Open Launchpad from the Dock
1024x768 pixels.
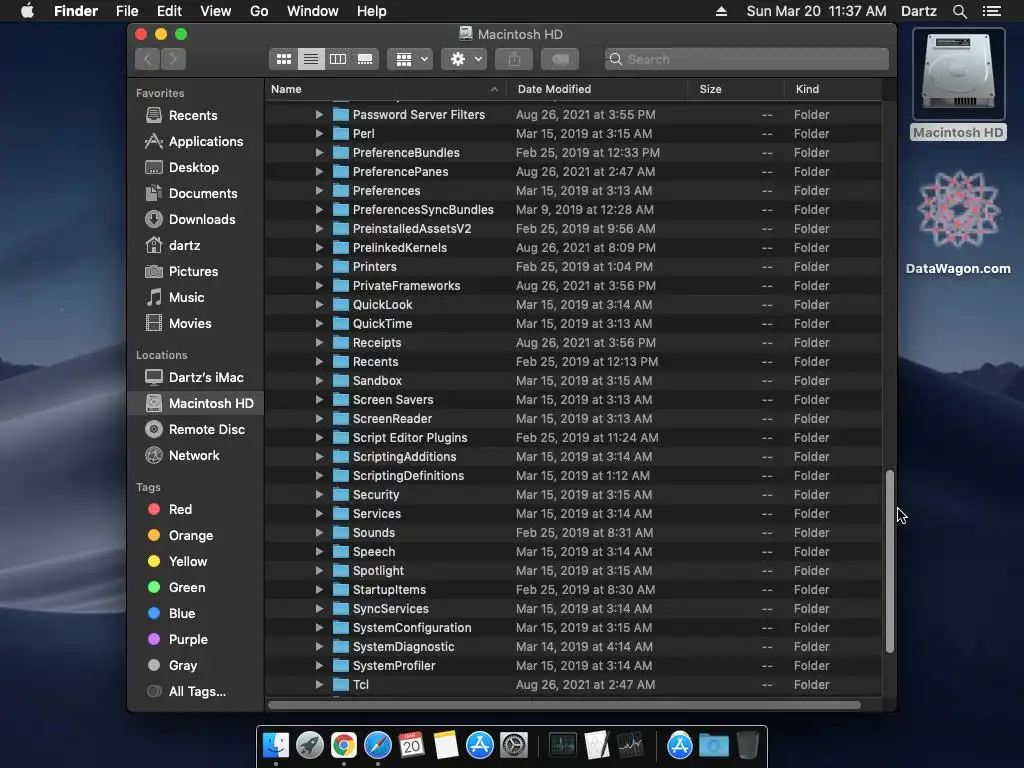pyautogui.click(x=310, y=745)
